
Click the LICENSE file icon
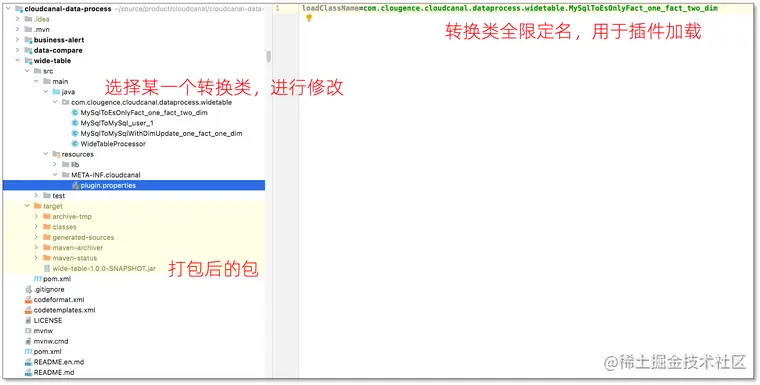click(x=28, y=321)
